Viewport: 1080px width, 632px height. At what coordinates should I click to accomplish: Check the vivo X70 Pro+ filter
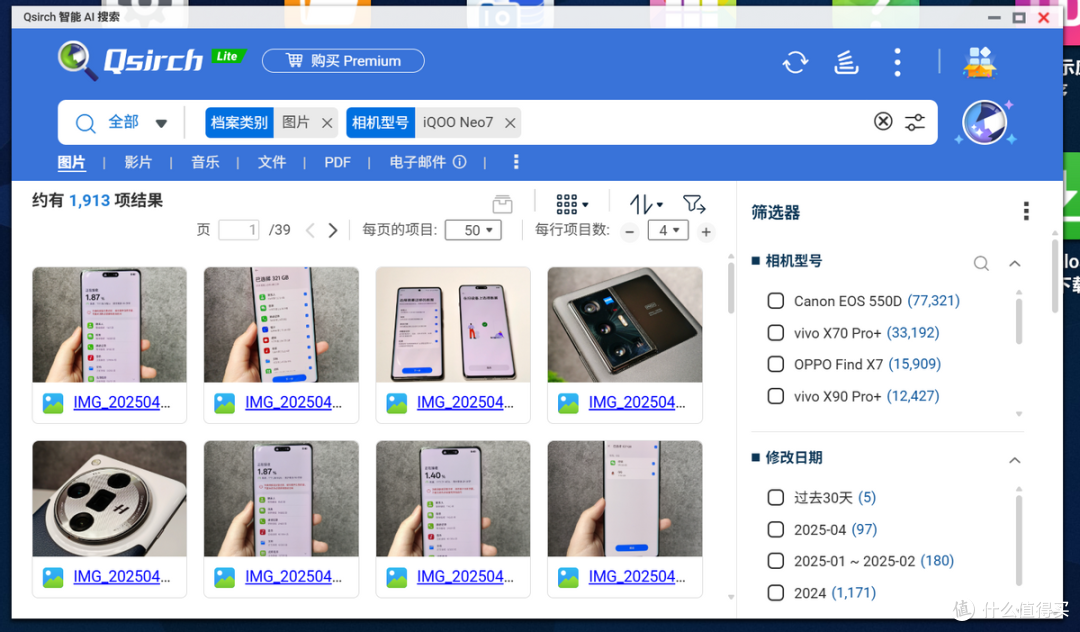click(776, 333)
